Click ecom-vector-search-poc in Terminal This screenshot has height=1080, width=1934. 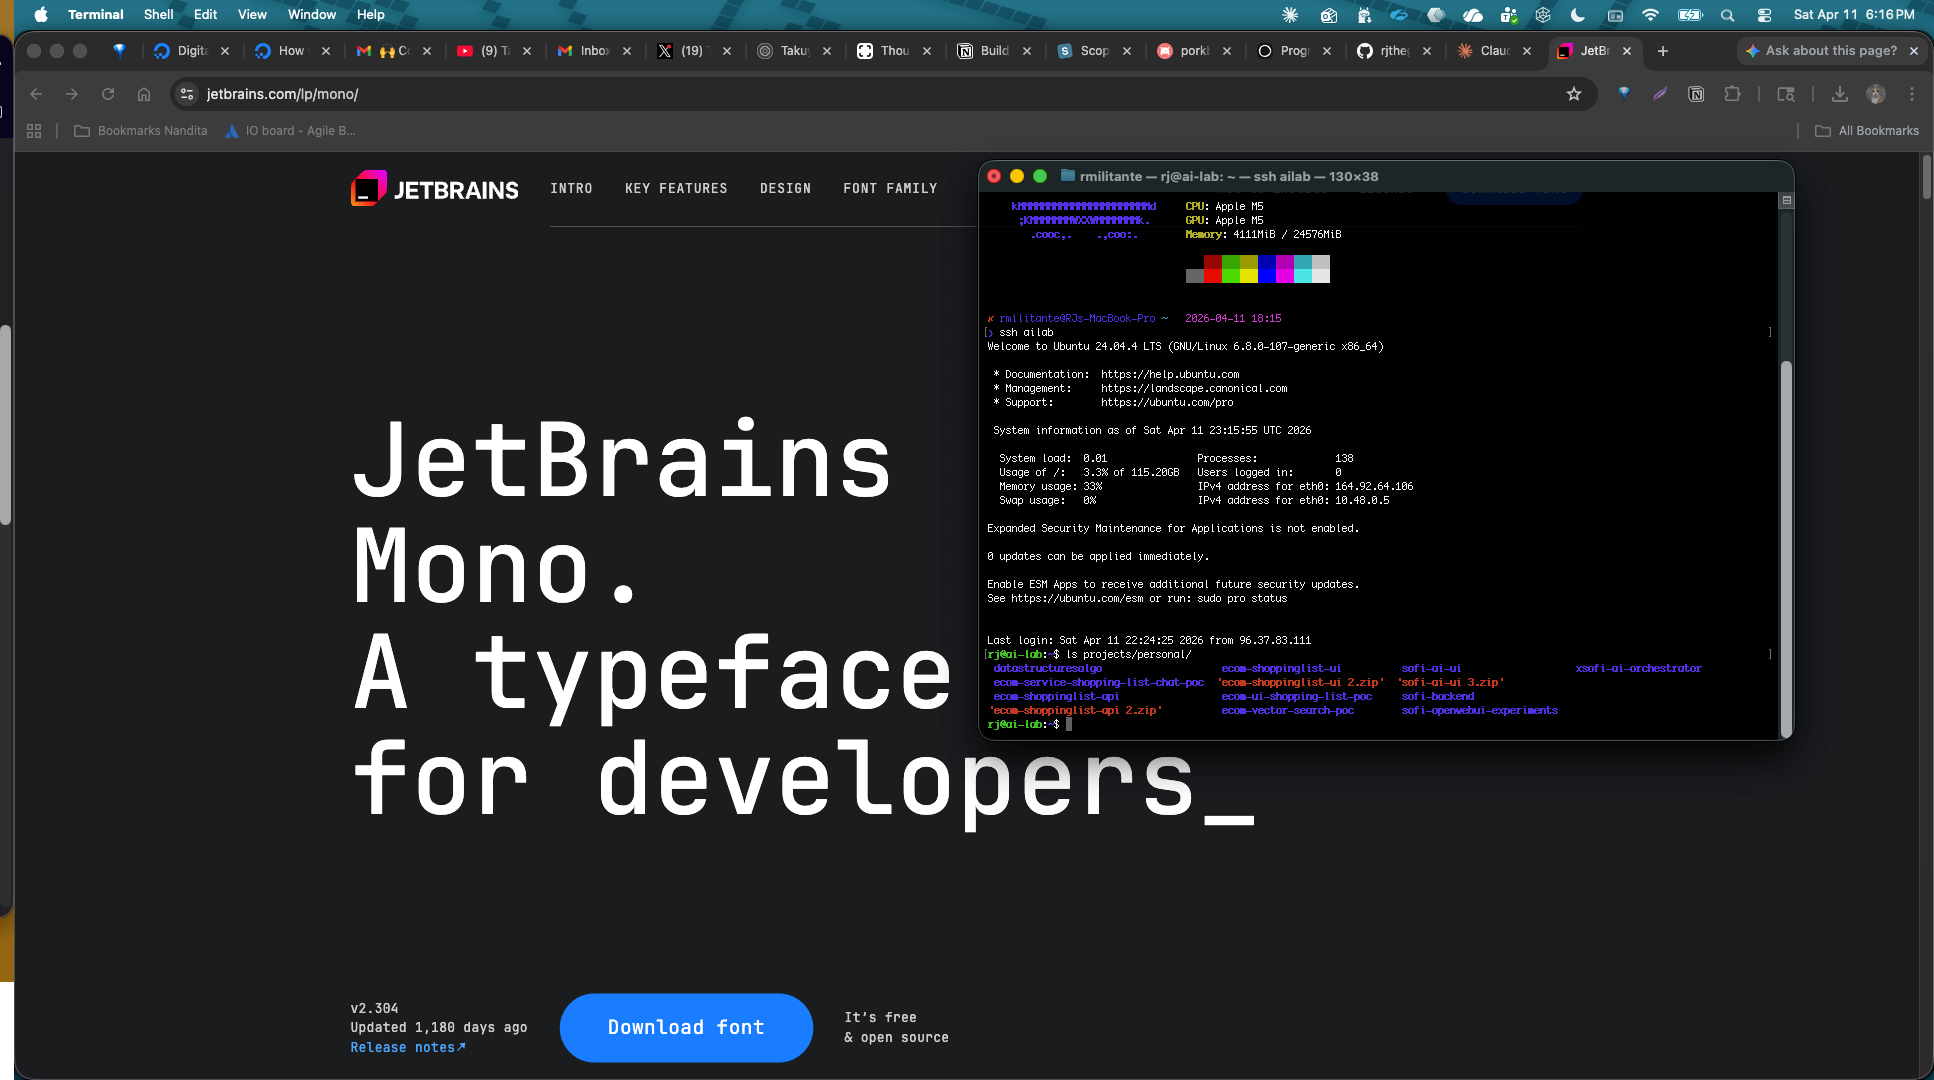click(x=1287, y=710)
